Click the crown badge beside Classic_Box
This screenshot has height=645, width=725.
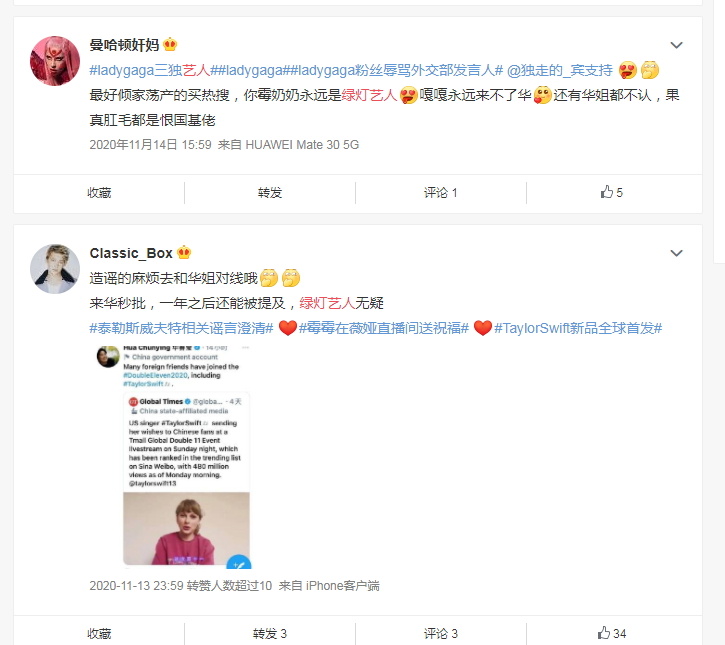184,252
